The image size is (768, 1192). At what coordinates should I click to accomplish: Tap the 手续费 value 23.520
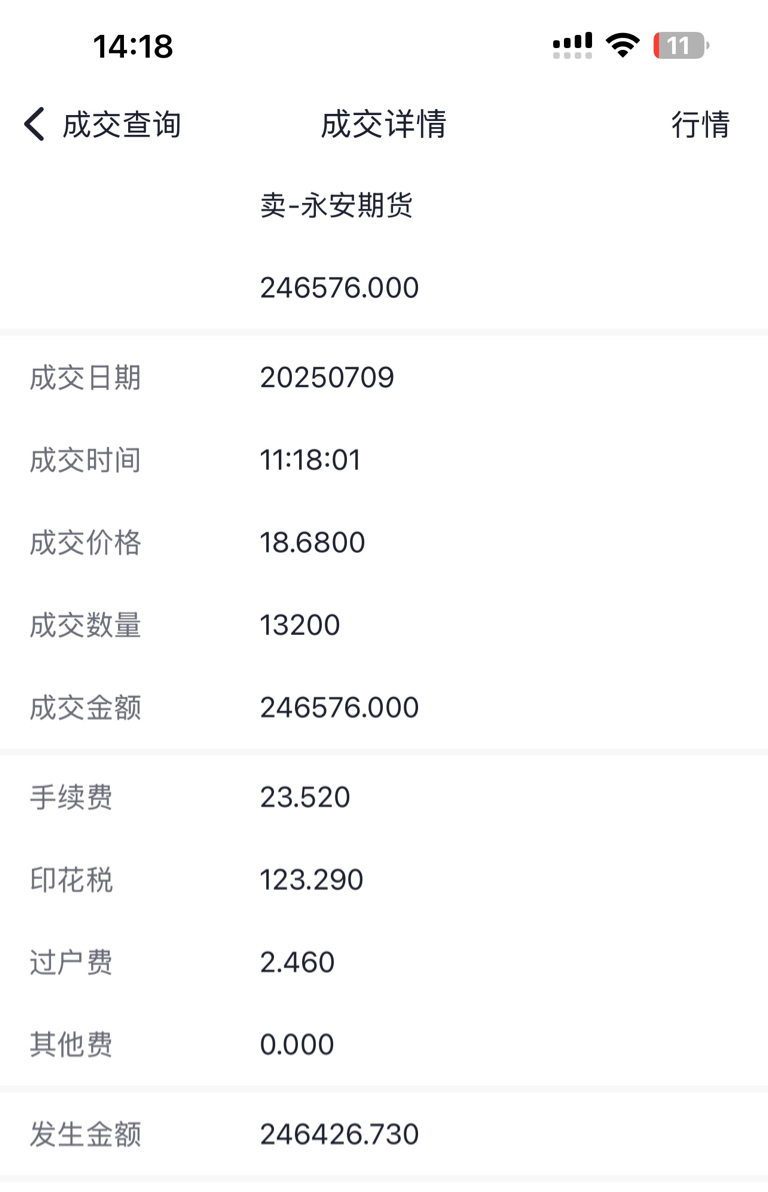305,797
